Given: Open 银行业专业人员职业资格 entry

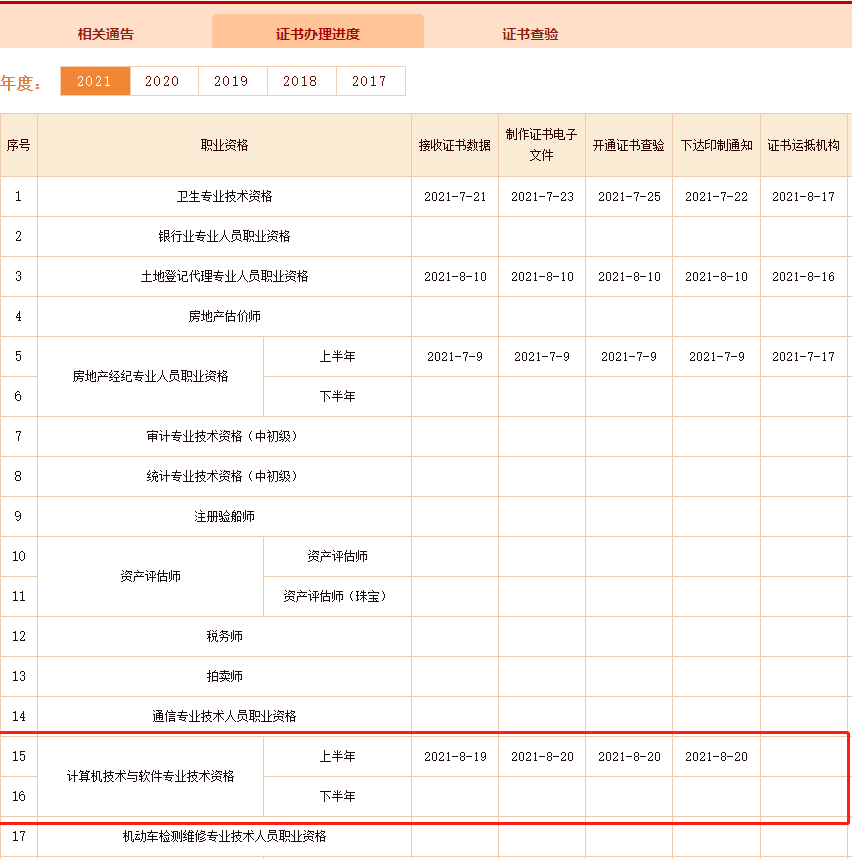Looking at the screenshot, I should click(x=224, y=236).
